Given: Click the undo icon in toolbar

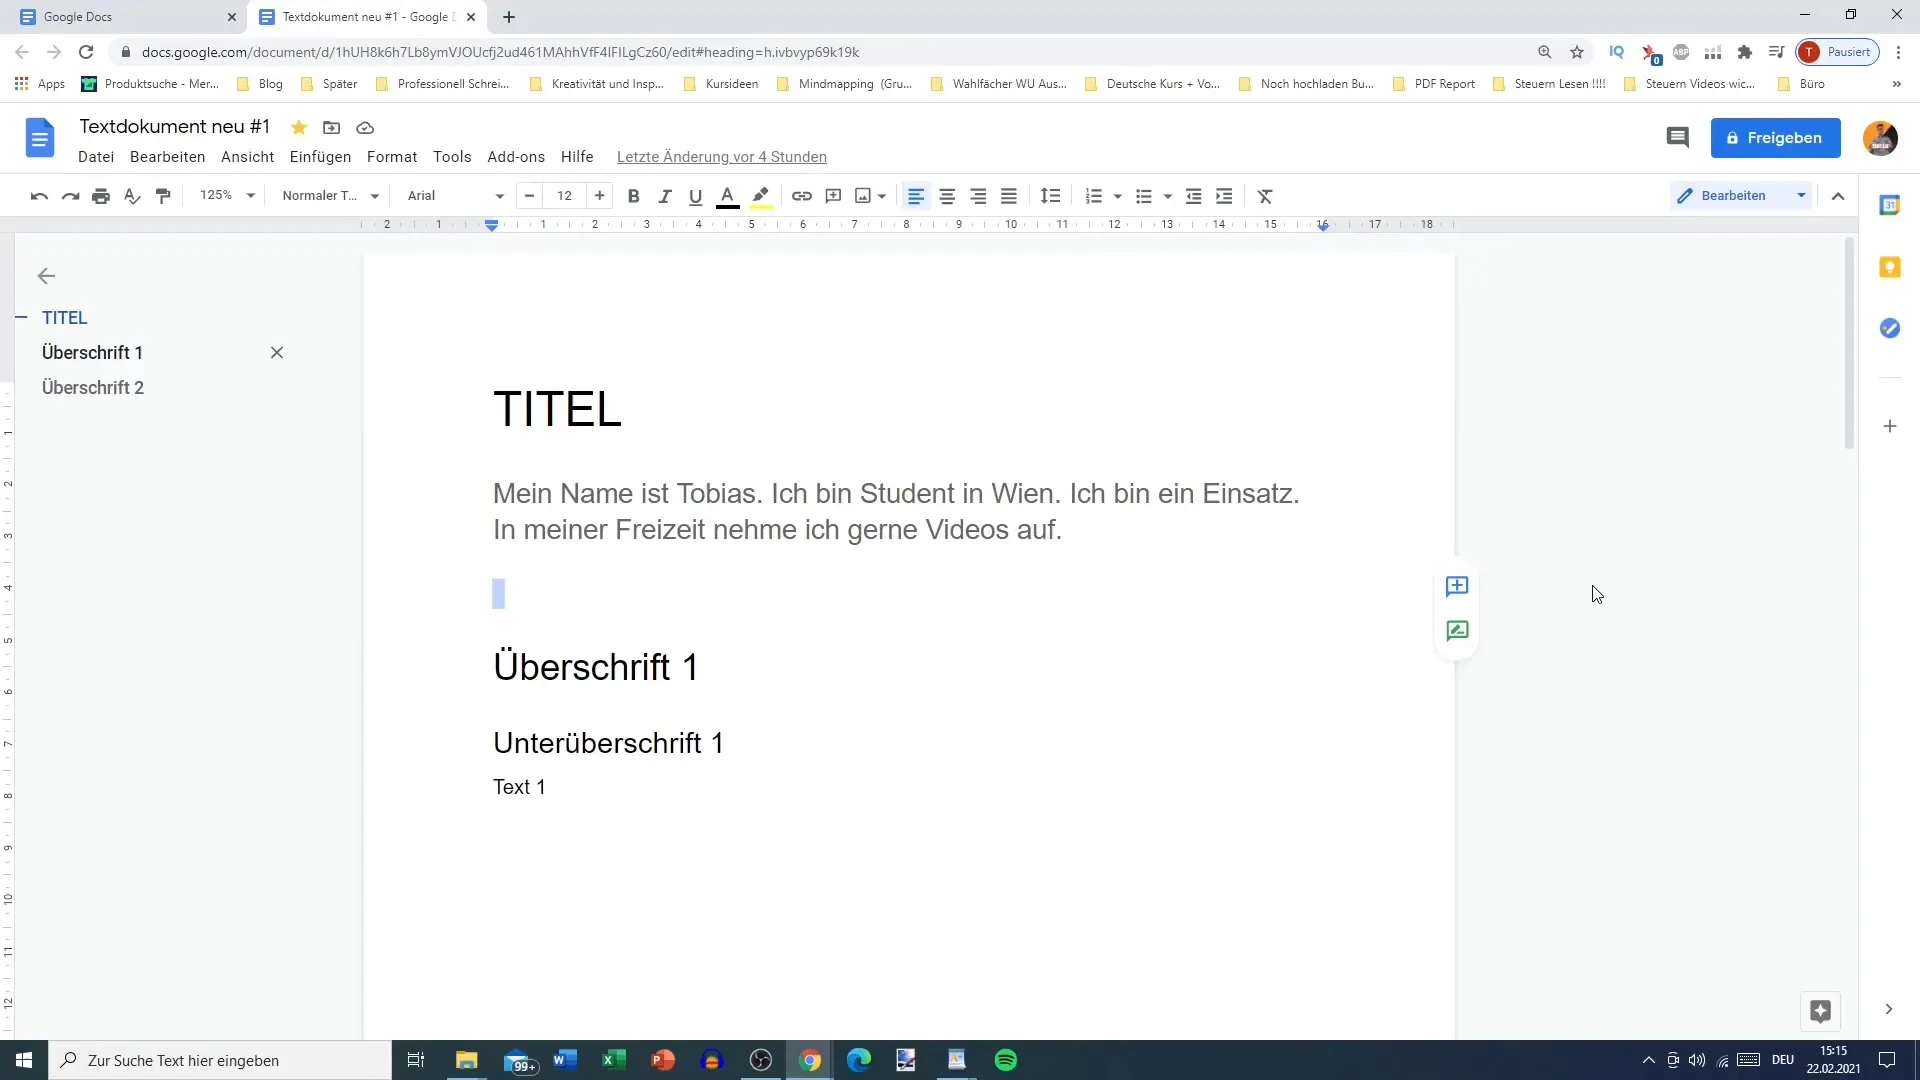Looking at the screenshot, I should (38, 195).
